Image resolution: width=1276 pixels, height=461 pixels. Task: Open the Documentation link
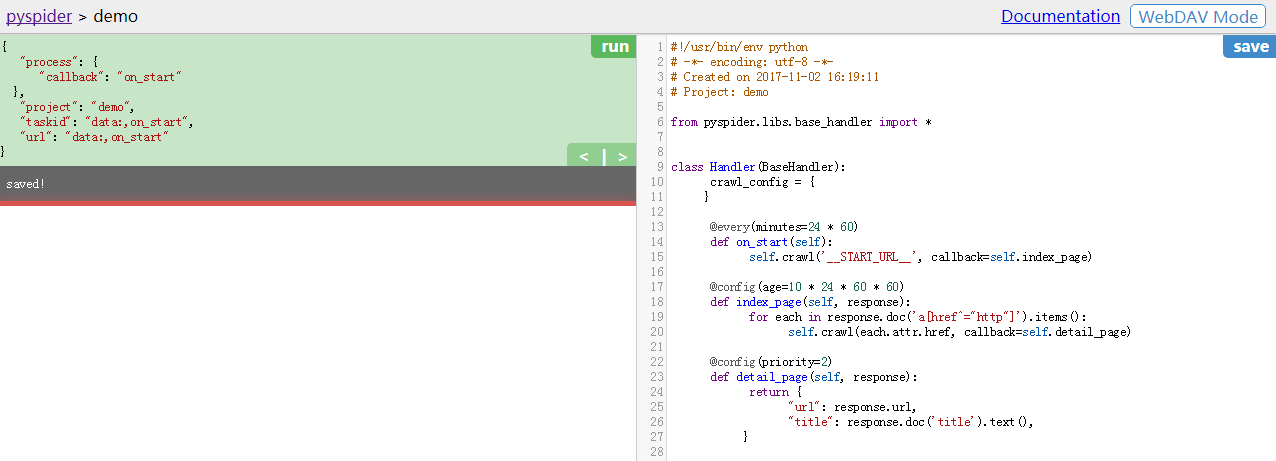pyautogui.click(x=1060, y=16)
